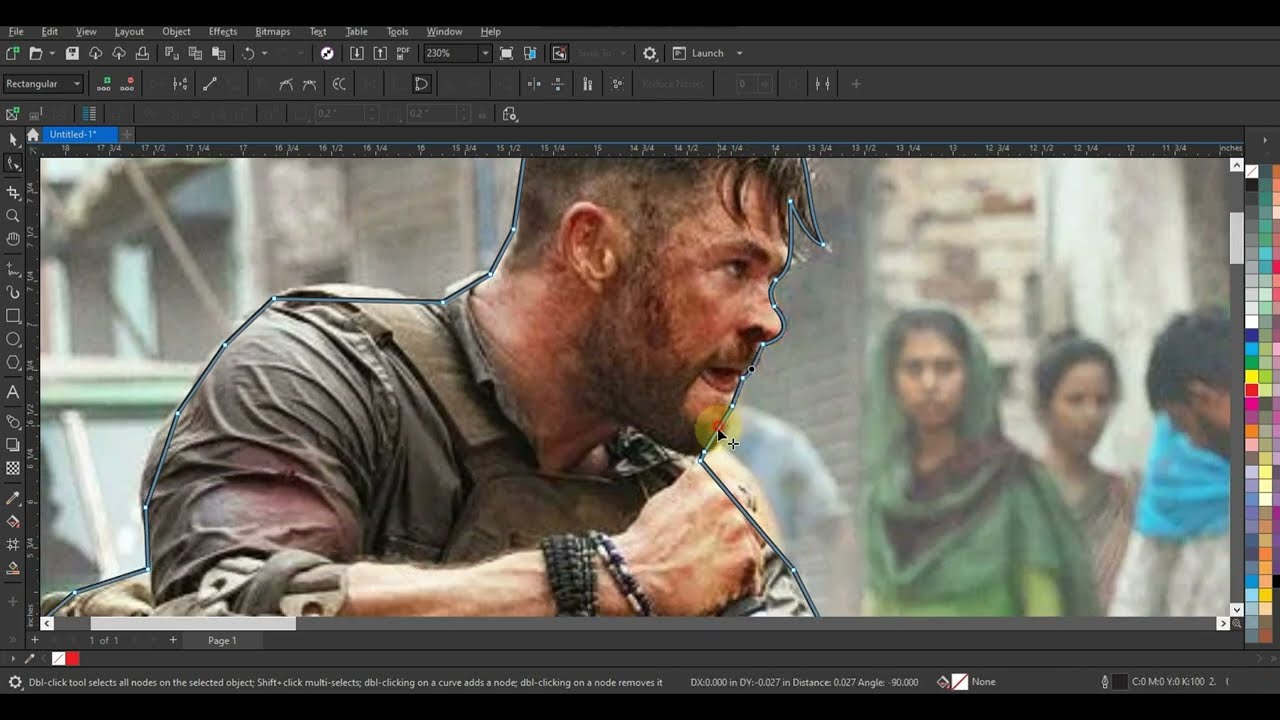Pick the no-color swatch atop palette
Viewport: 1280px width, 720px height.
point(1251,171)
